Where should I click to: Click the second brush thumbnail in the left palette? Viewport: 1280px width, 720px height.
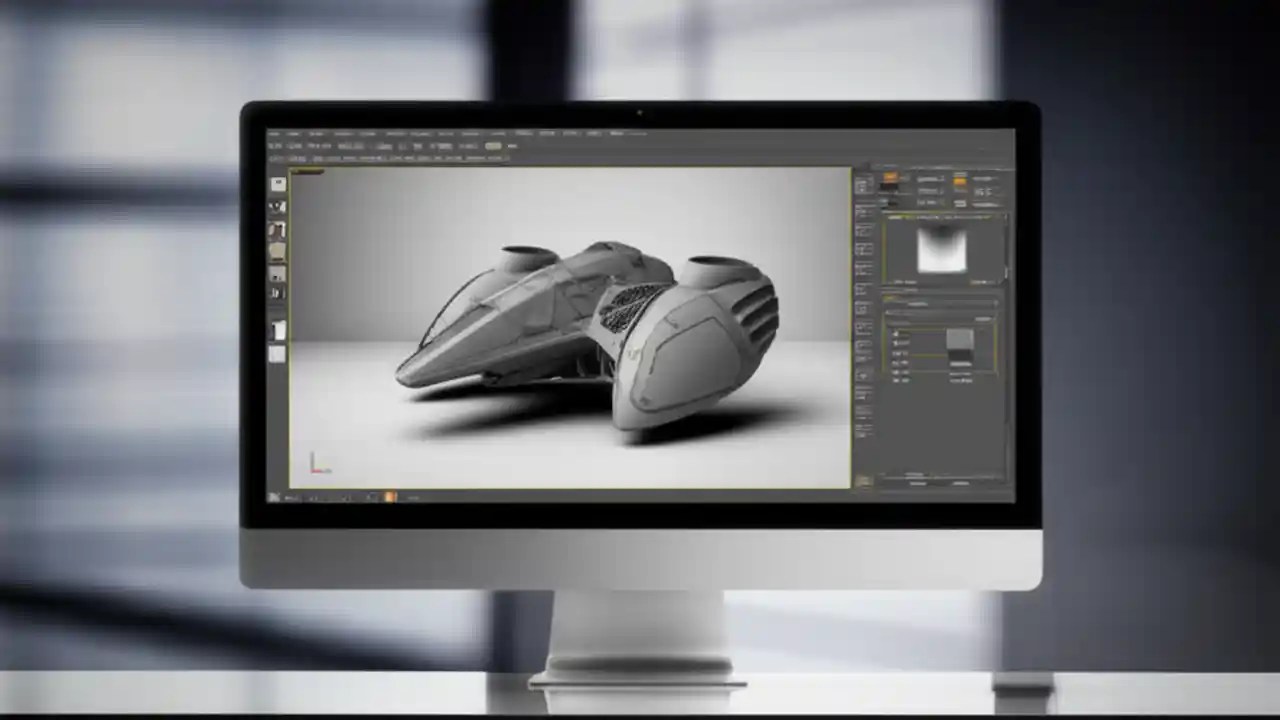click(x=277, y=207)
